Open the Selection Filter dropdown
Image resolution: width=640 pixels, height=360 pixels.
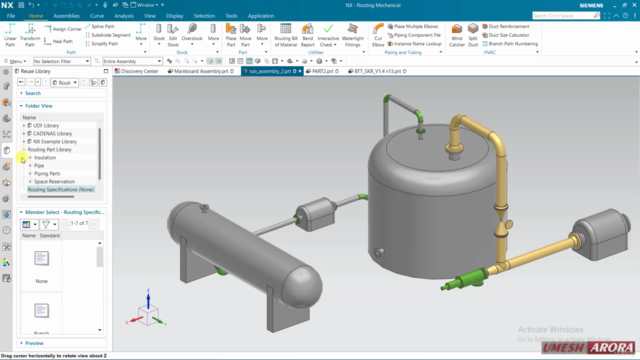click(x=61, y=61)
